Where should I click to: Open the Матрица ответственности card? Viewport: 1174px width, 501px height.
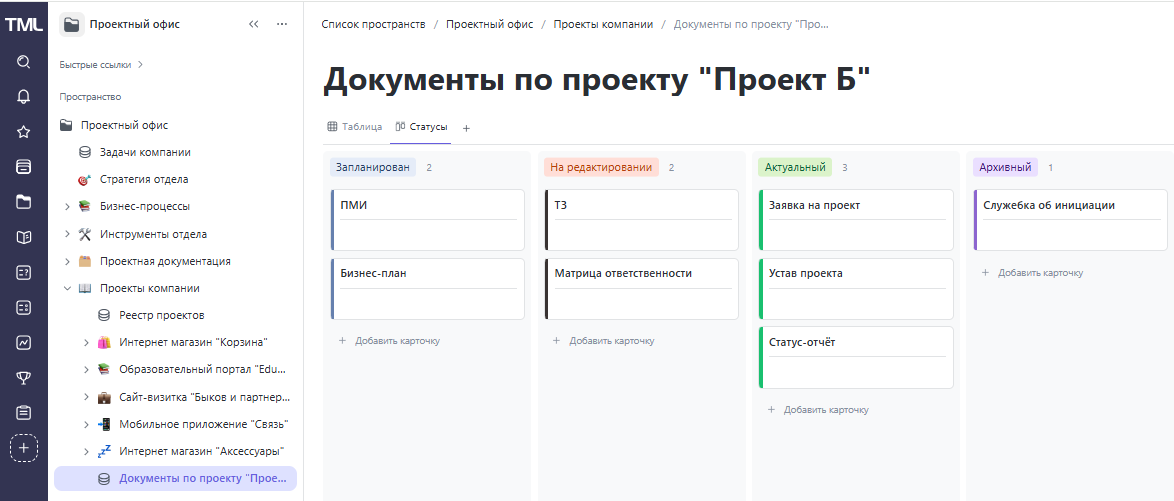pos(642,289)
